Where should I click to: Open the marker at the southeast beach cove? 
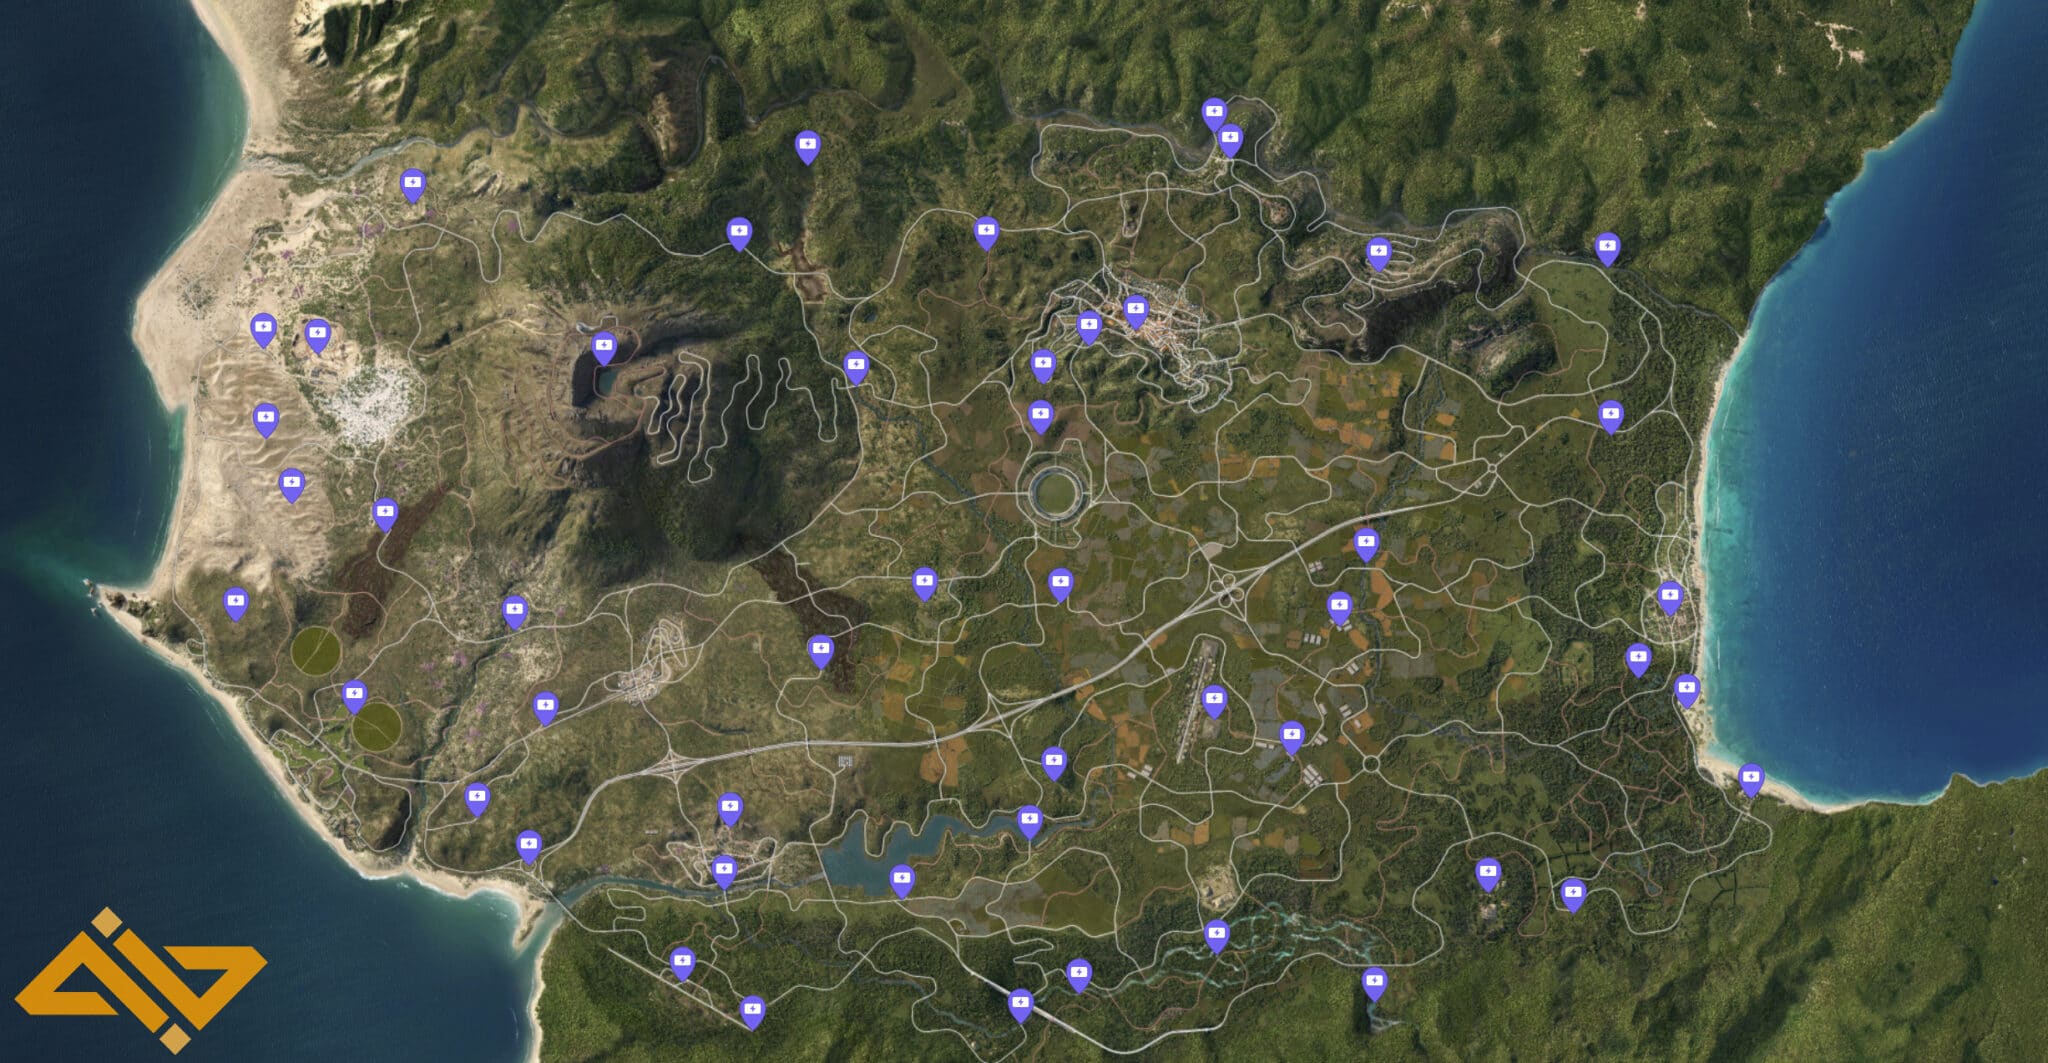[x=1751, y=779]
